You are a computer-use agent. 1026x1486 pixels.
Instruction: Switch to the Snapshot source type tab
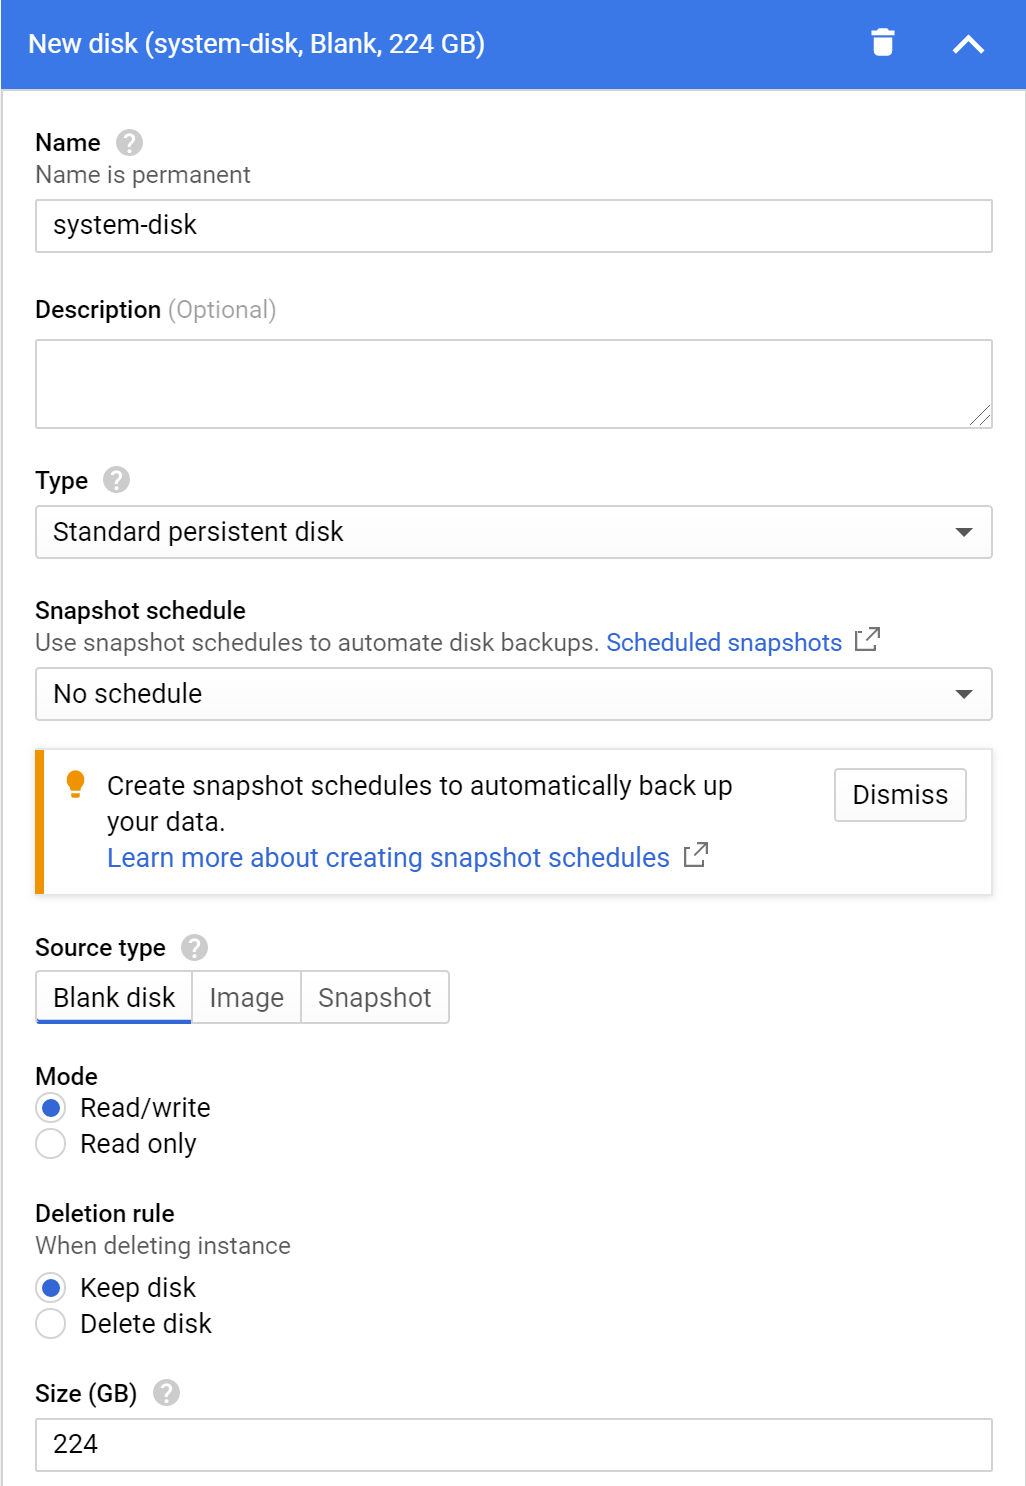(x=375, y=998)
